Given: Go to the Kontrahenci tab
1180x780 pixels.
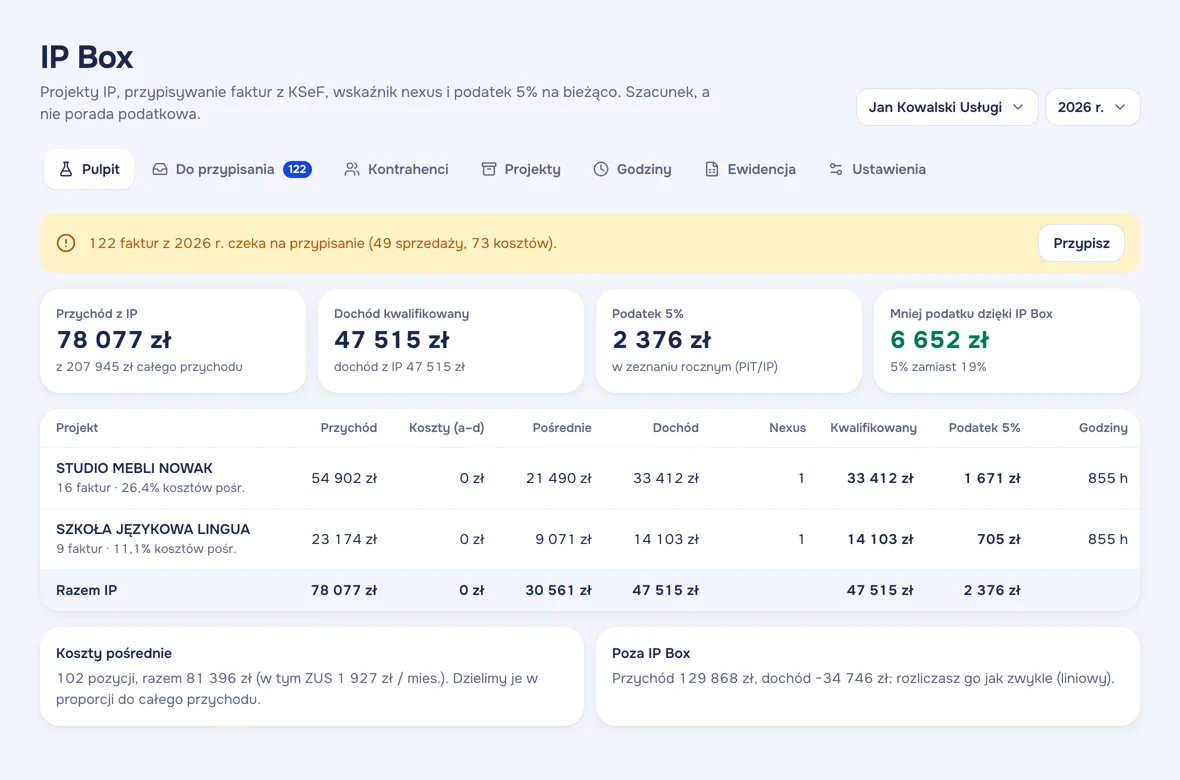Looking at the screenshot, I should click(x=397, y=169).
